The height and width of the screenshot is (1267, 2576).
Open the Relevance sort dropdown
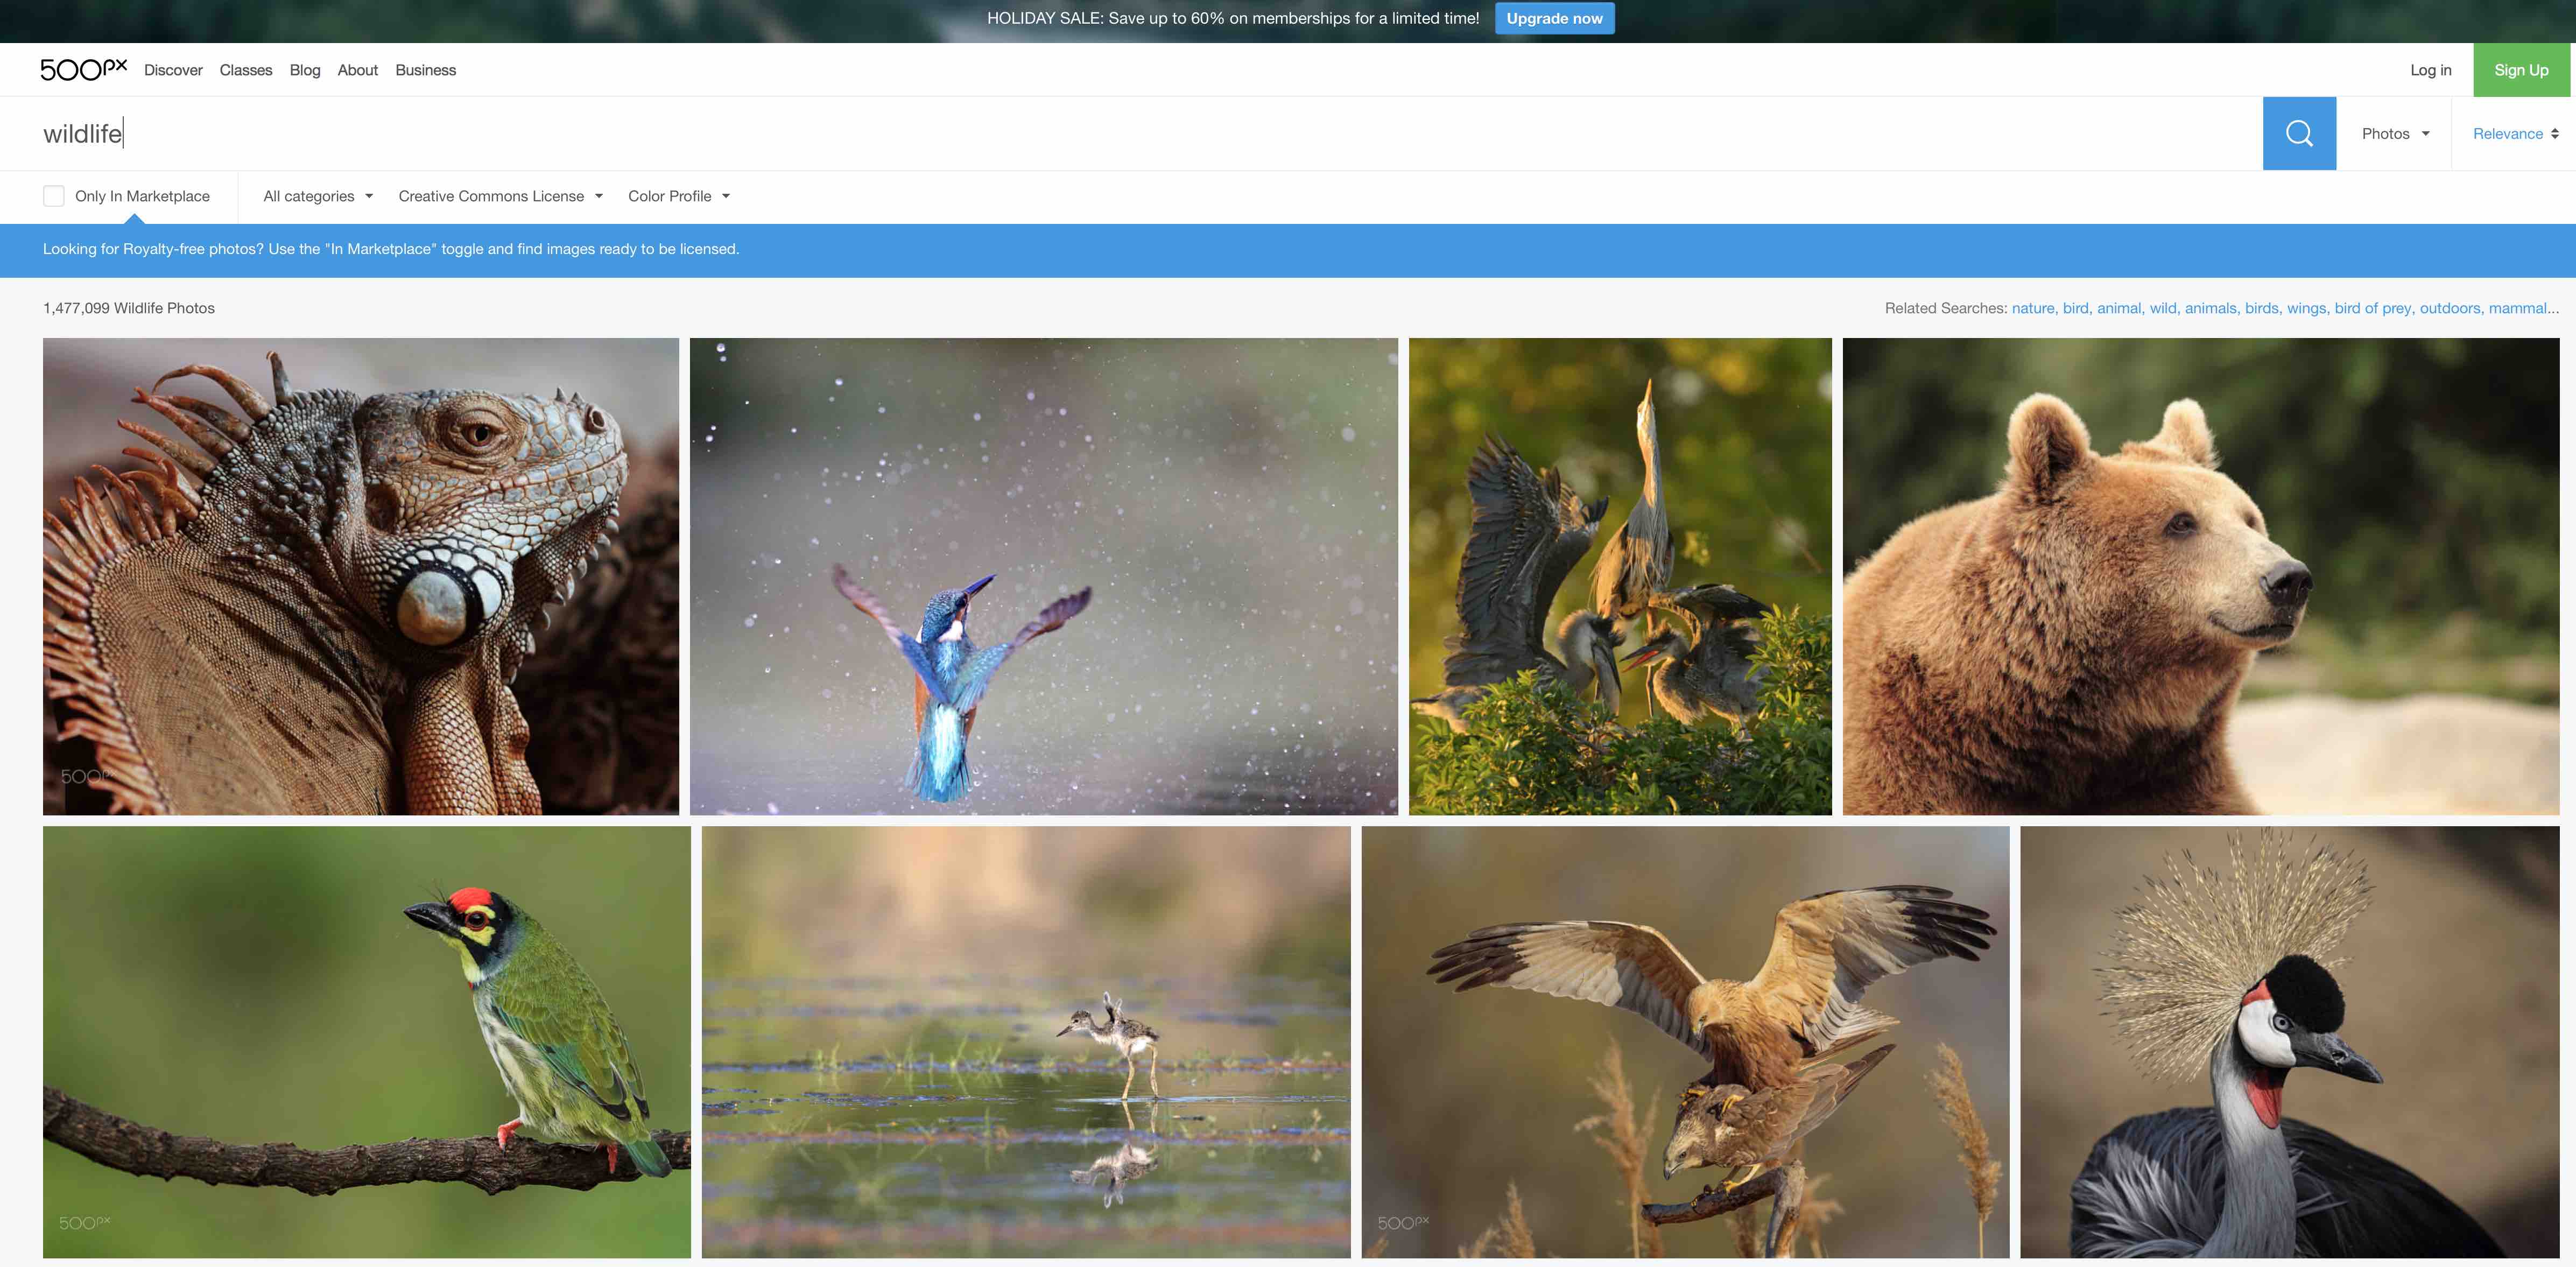(2515, 133)
